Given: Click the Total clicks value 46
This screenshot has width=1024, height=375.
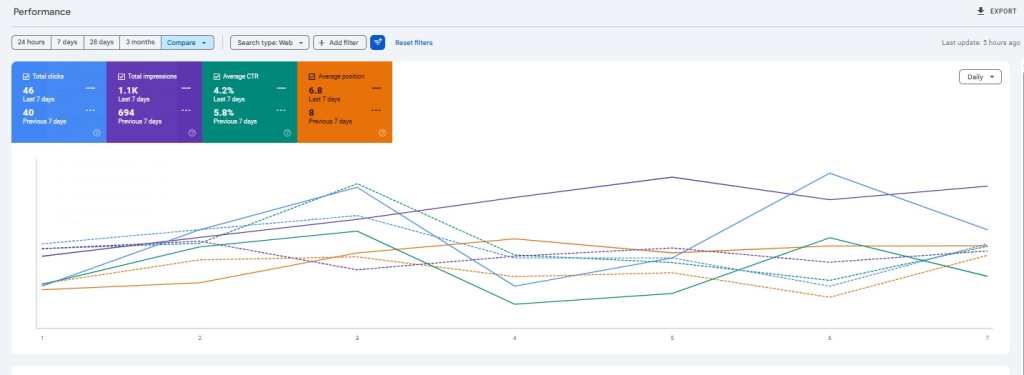Looking at the screenshot, I should [x=28, y=90].
